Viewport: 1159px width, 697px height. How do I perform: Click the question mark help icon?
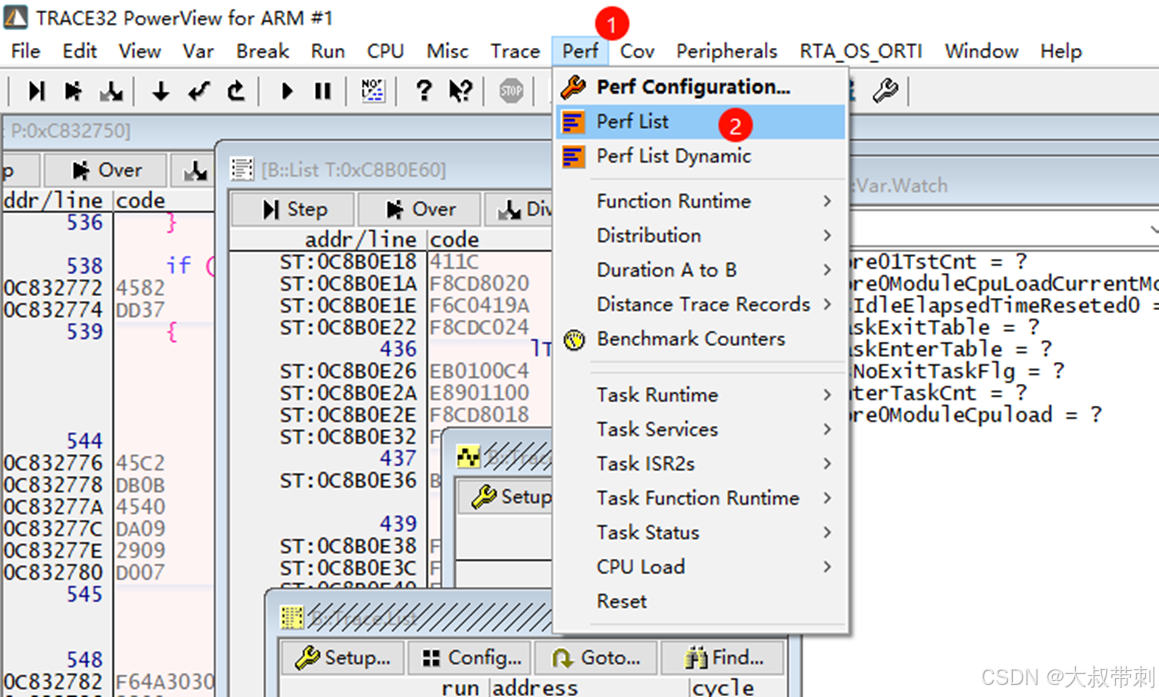[424, 91]
